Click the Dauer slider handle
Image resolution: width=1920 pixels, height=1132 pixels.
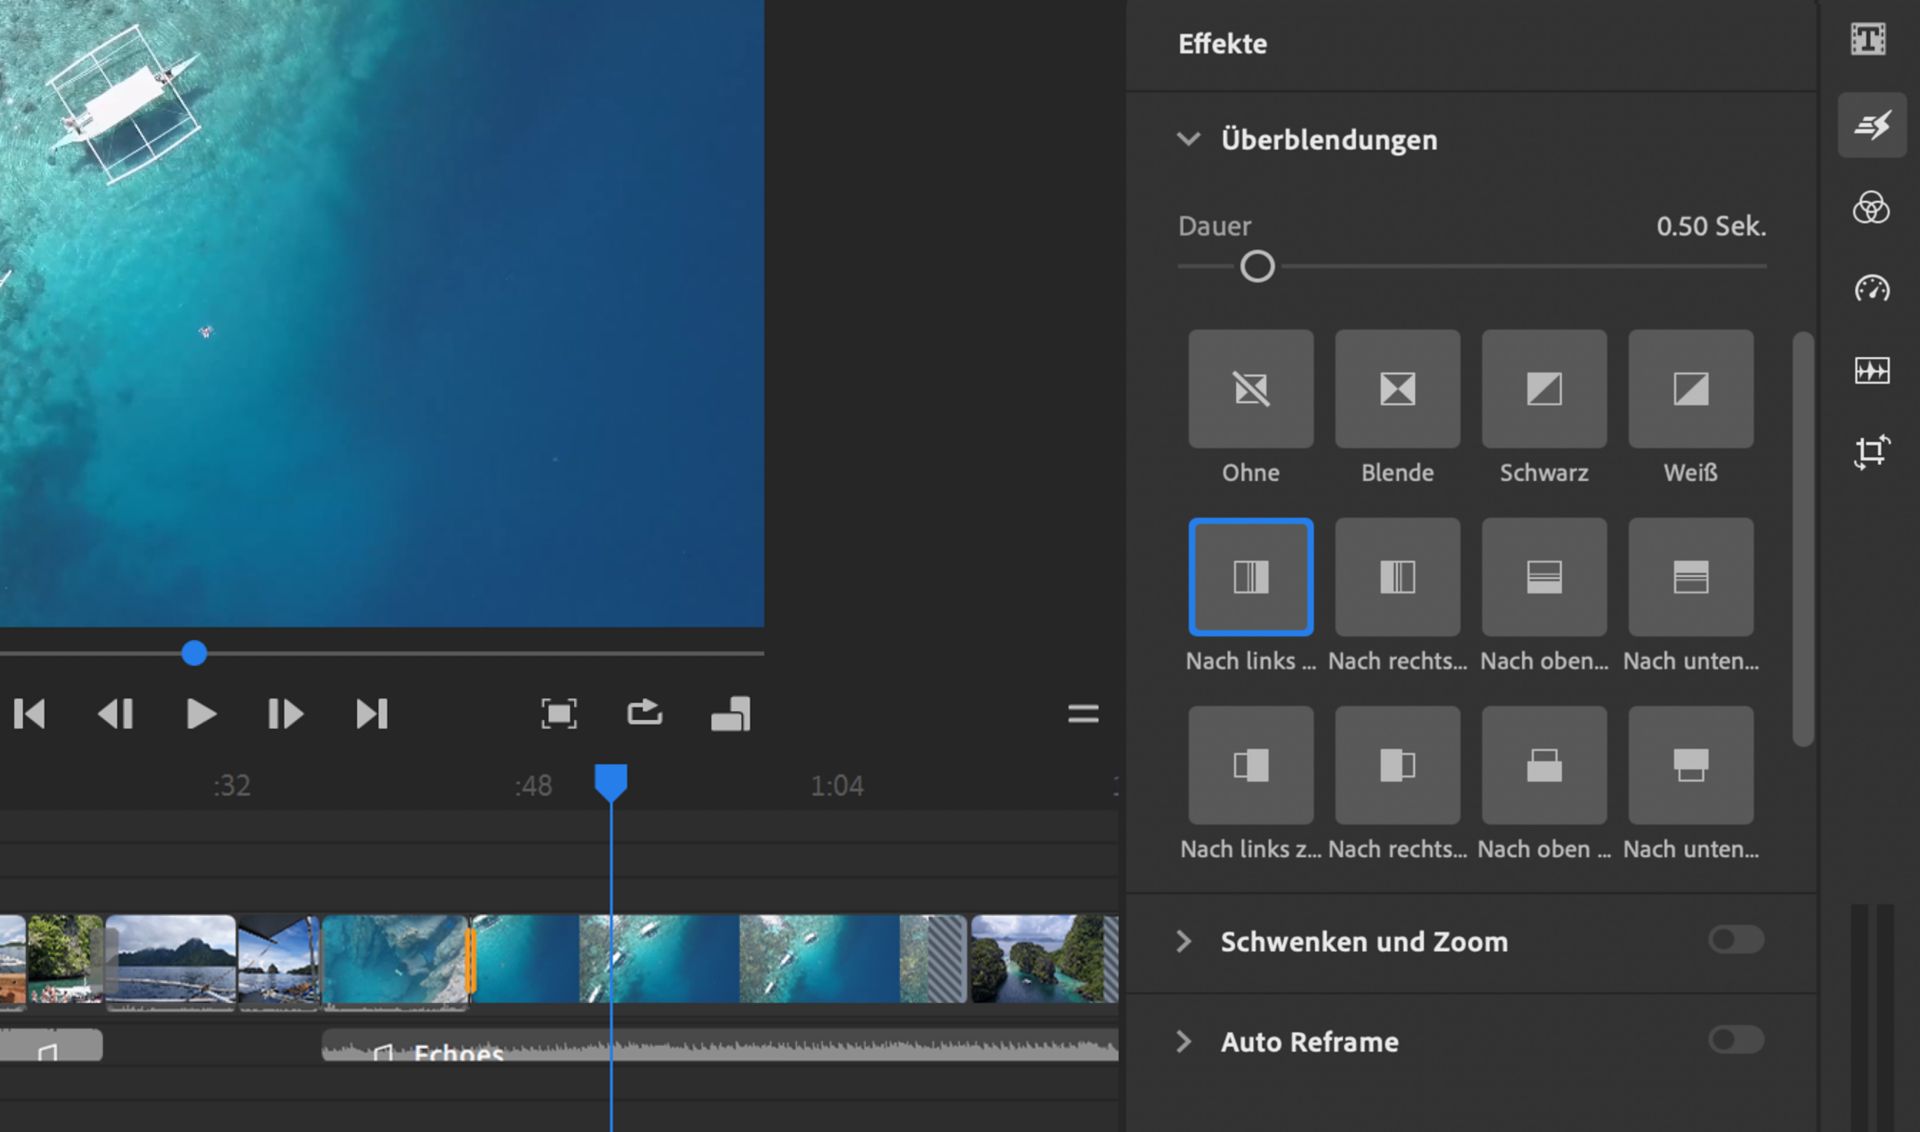click(x=1257, y=267)
